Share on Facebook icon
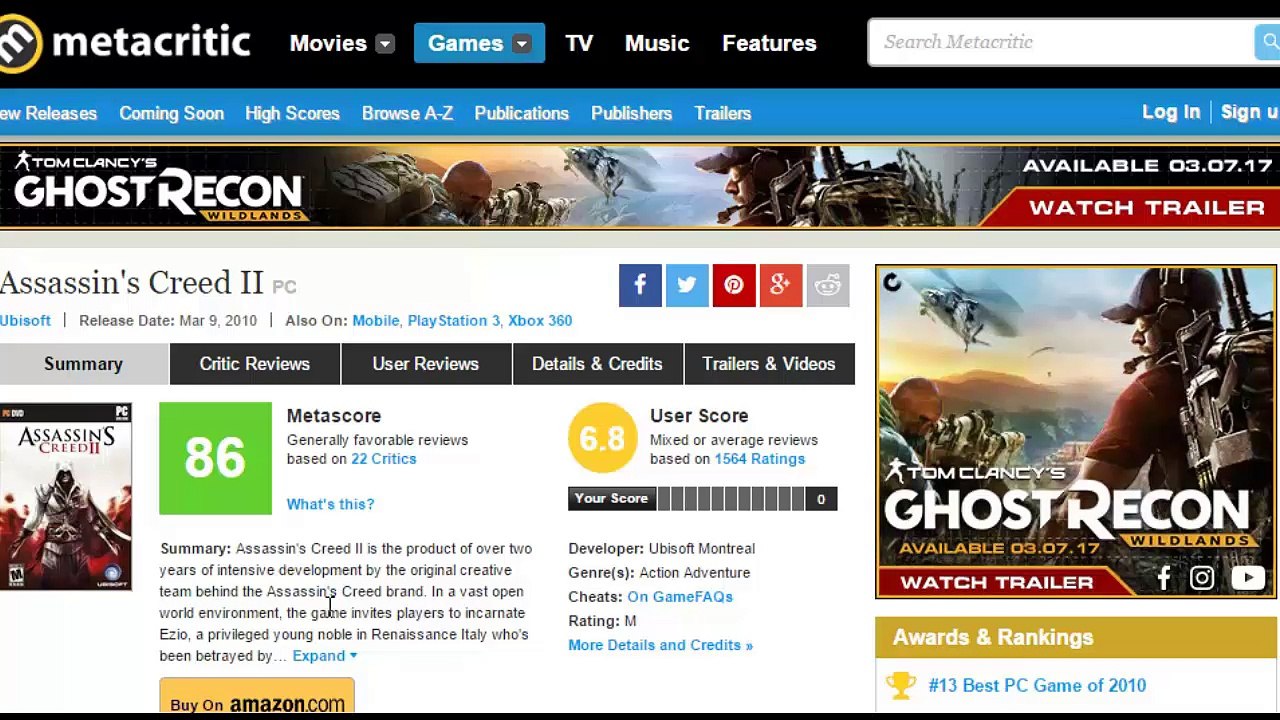 point(640,285)
